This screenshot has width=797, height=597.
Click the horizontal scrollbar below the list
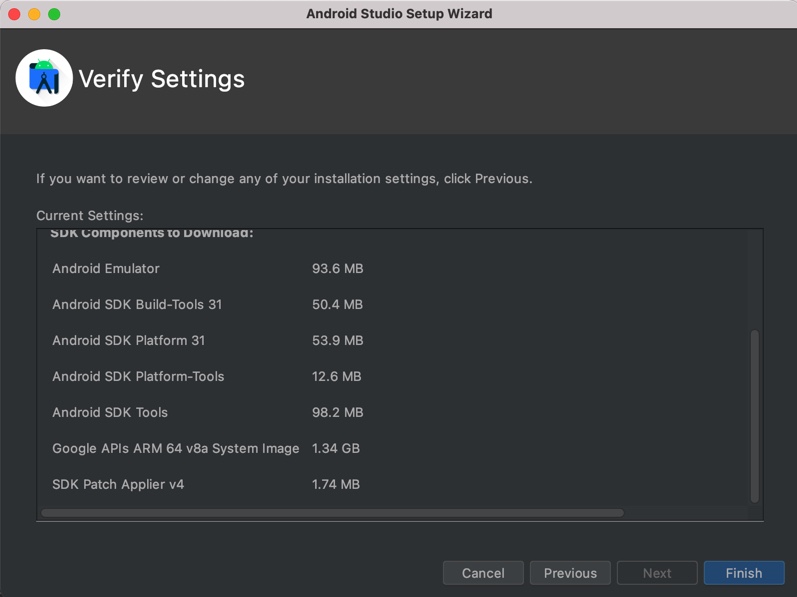[332, 513]
